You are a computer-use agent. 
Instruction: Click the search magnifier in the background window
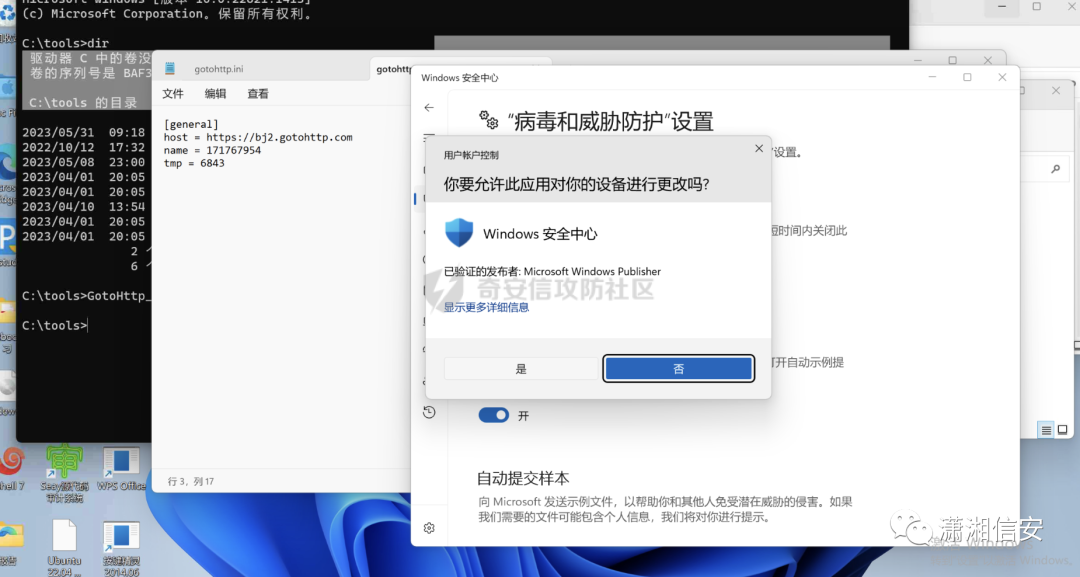tap(1055, 168)
